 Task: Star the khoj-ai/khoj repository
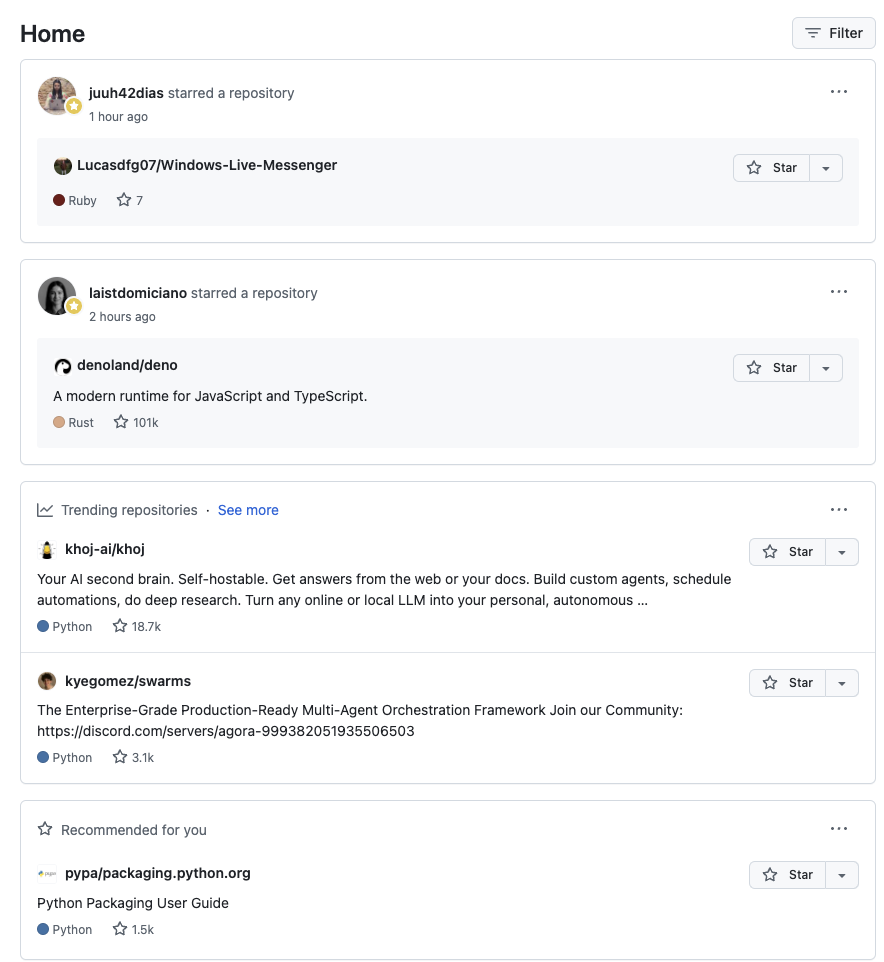[x=789, y=551]
